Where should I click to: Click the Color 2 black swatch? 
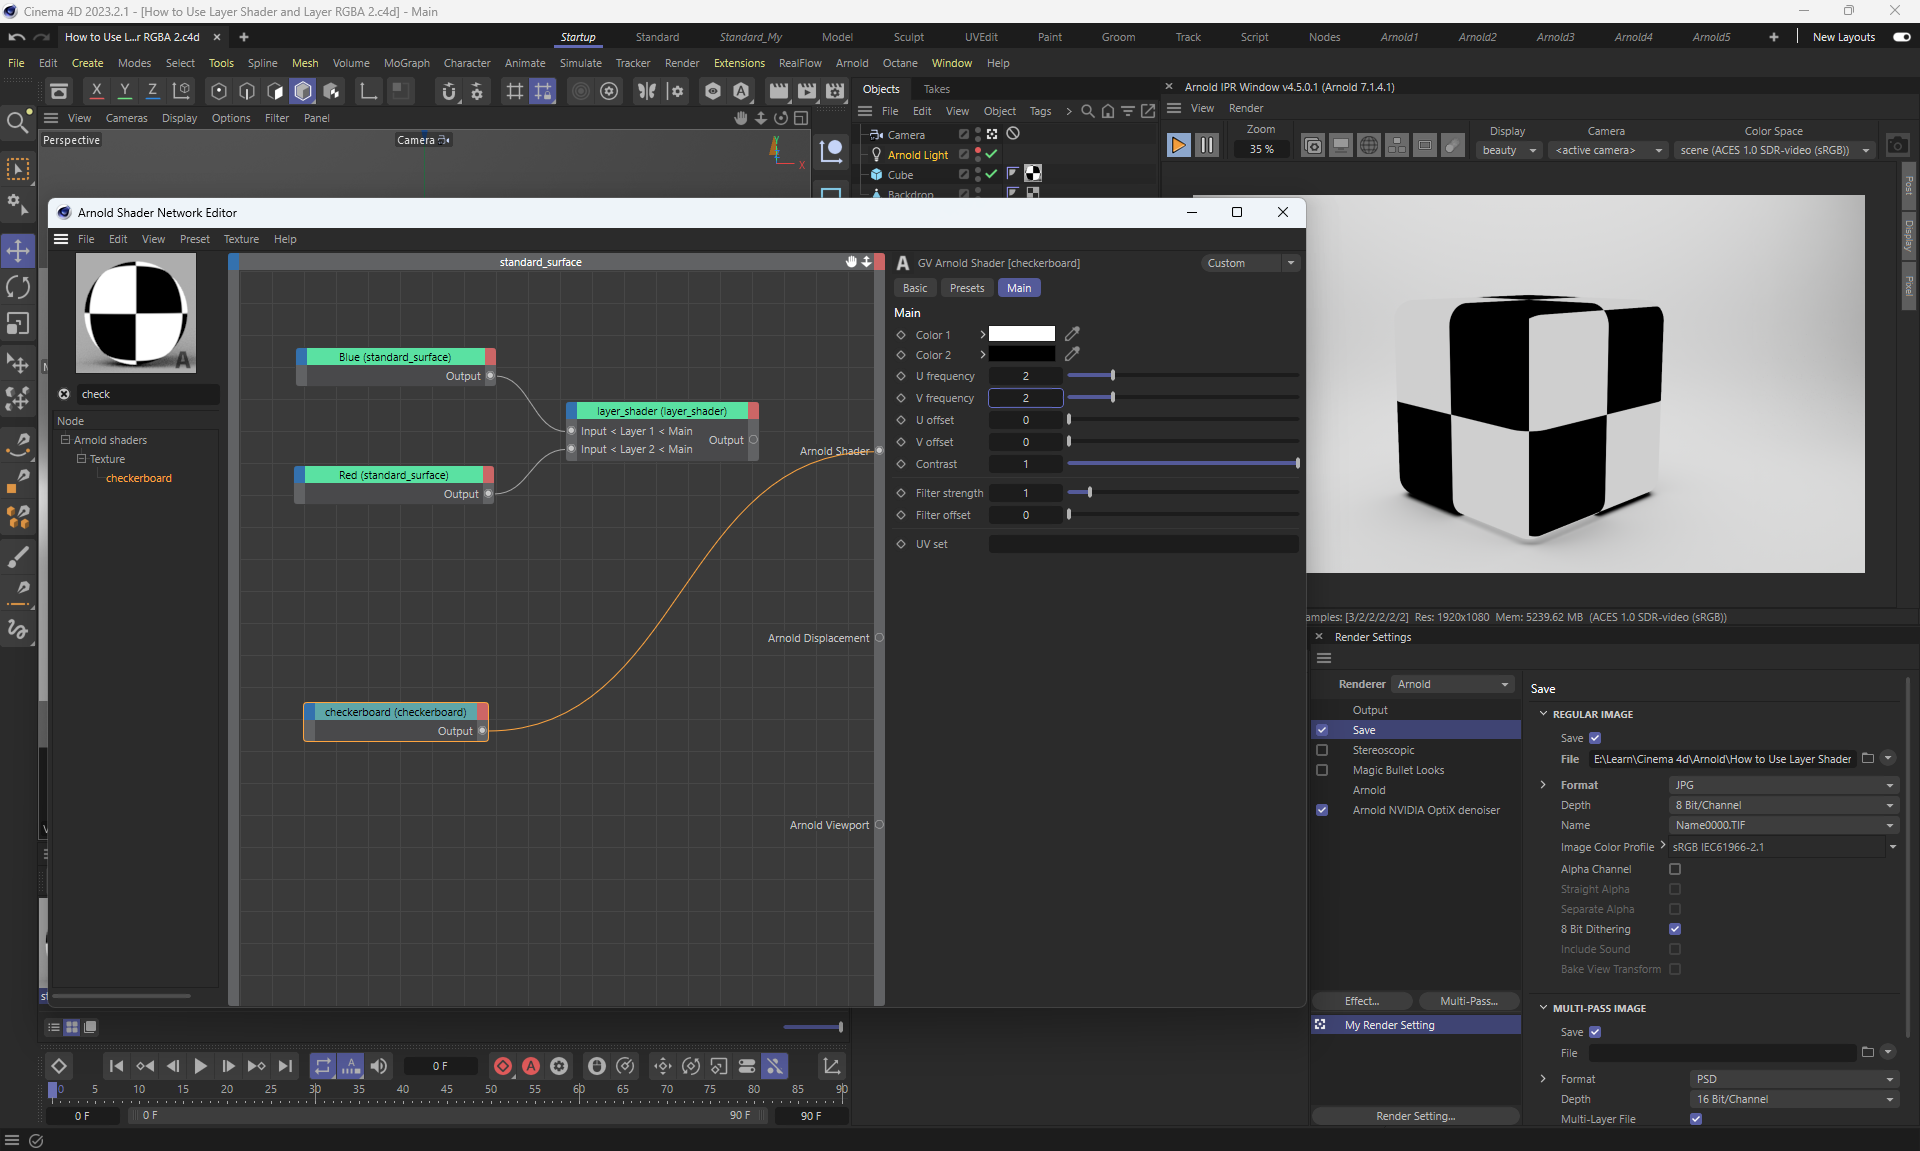pyautogui.click(x=1021, y=355)
